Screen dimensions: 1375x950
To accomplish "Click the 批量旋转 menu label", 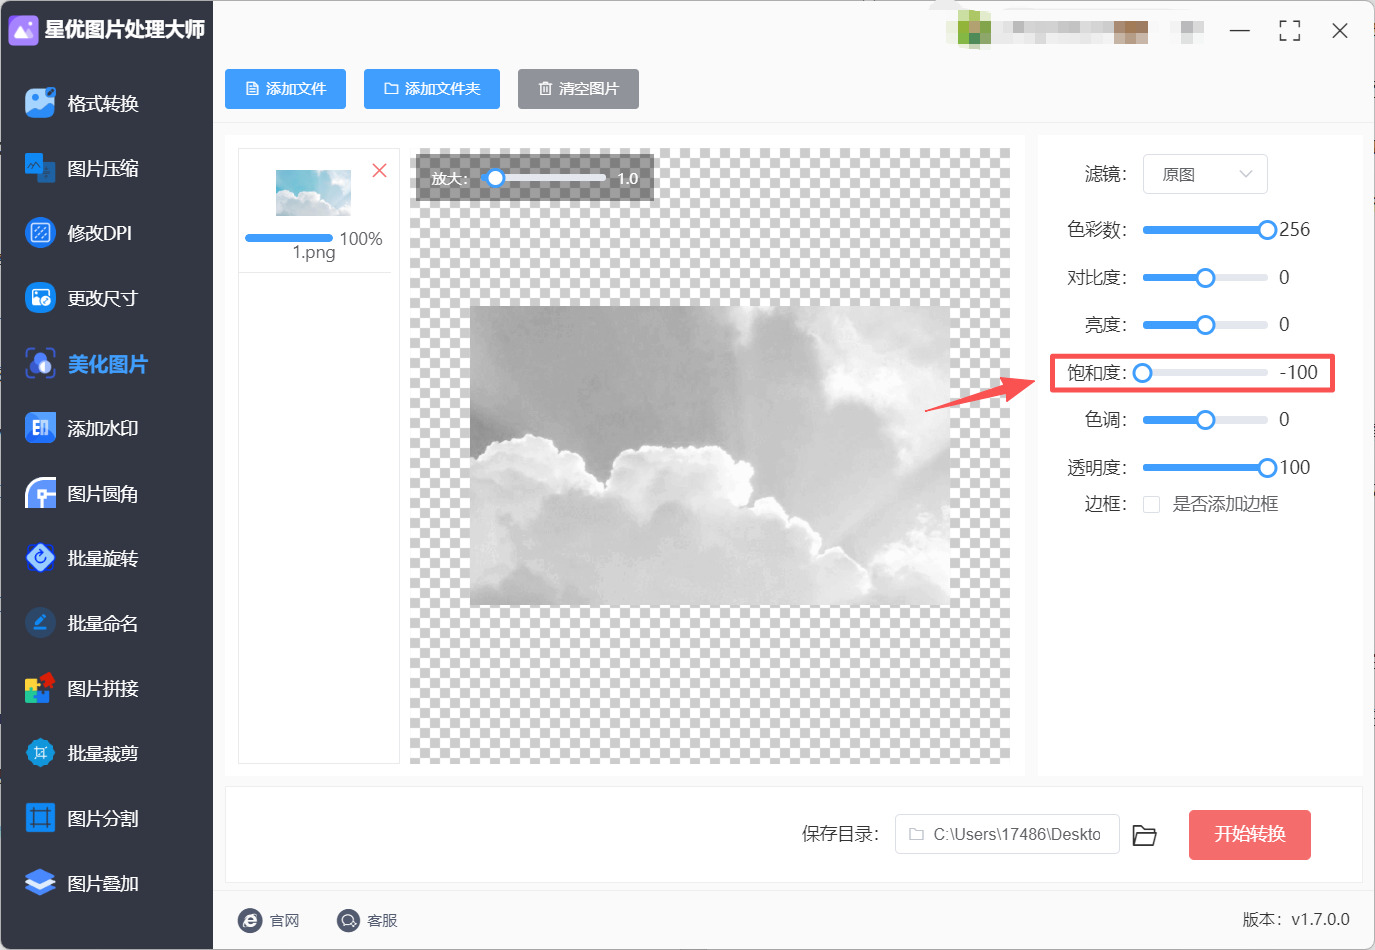I will [x=103, y=558].
